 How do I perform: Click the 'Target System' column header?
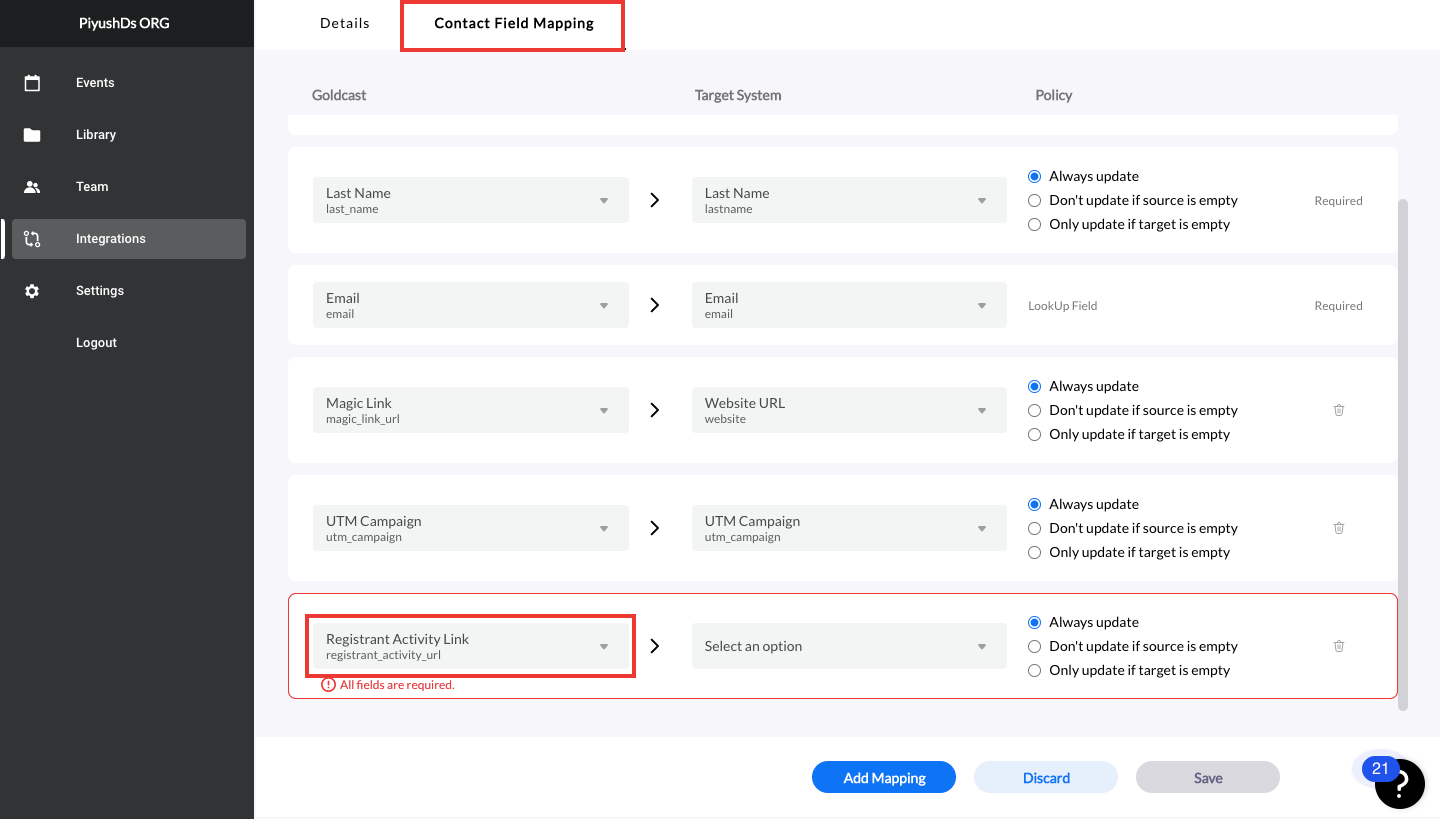tap(738, 95)
